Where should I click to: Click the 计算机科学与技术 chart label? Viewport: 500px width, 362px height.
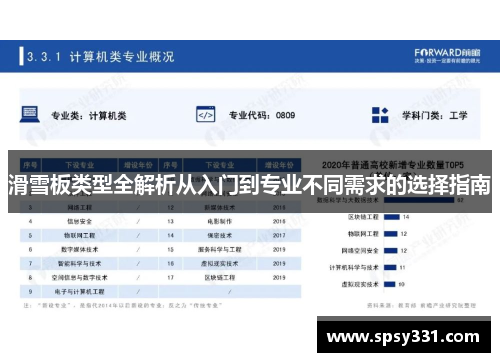[x=354, y=267]
